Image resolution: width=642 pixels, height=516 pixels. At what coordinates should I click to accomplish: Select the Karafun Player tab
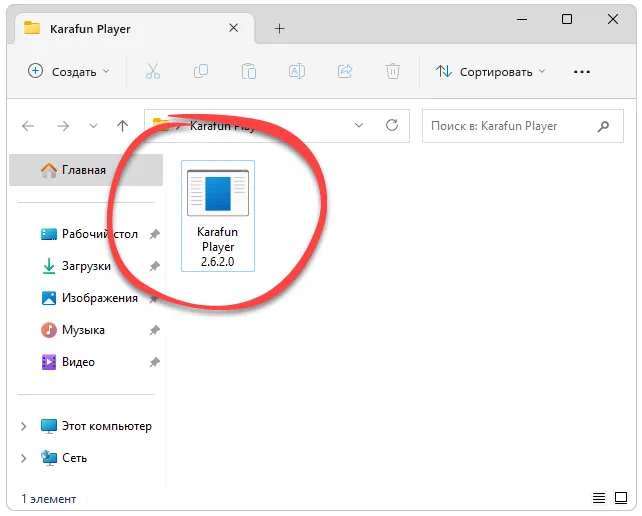135,29
